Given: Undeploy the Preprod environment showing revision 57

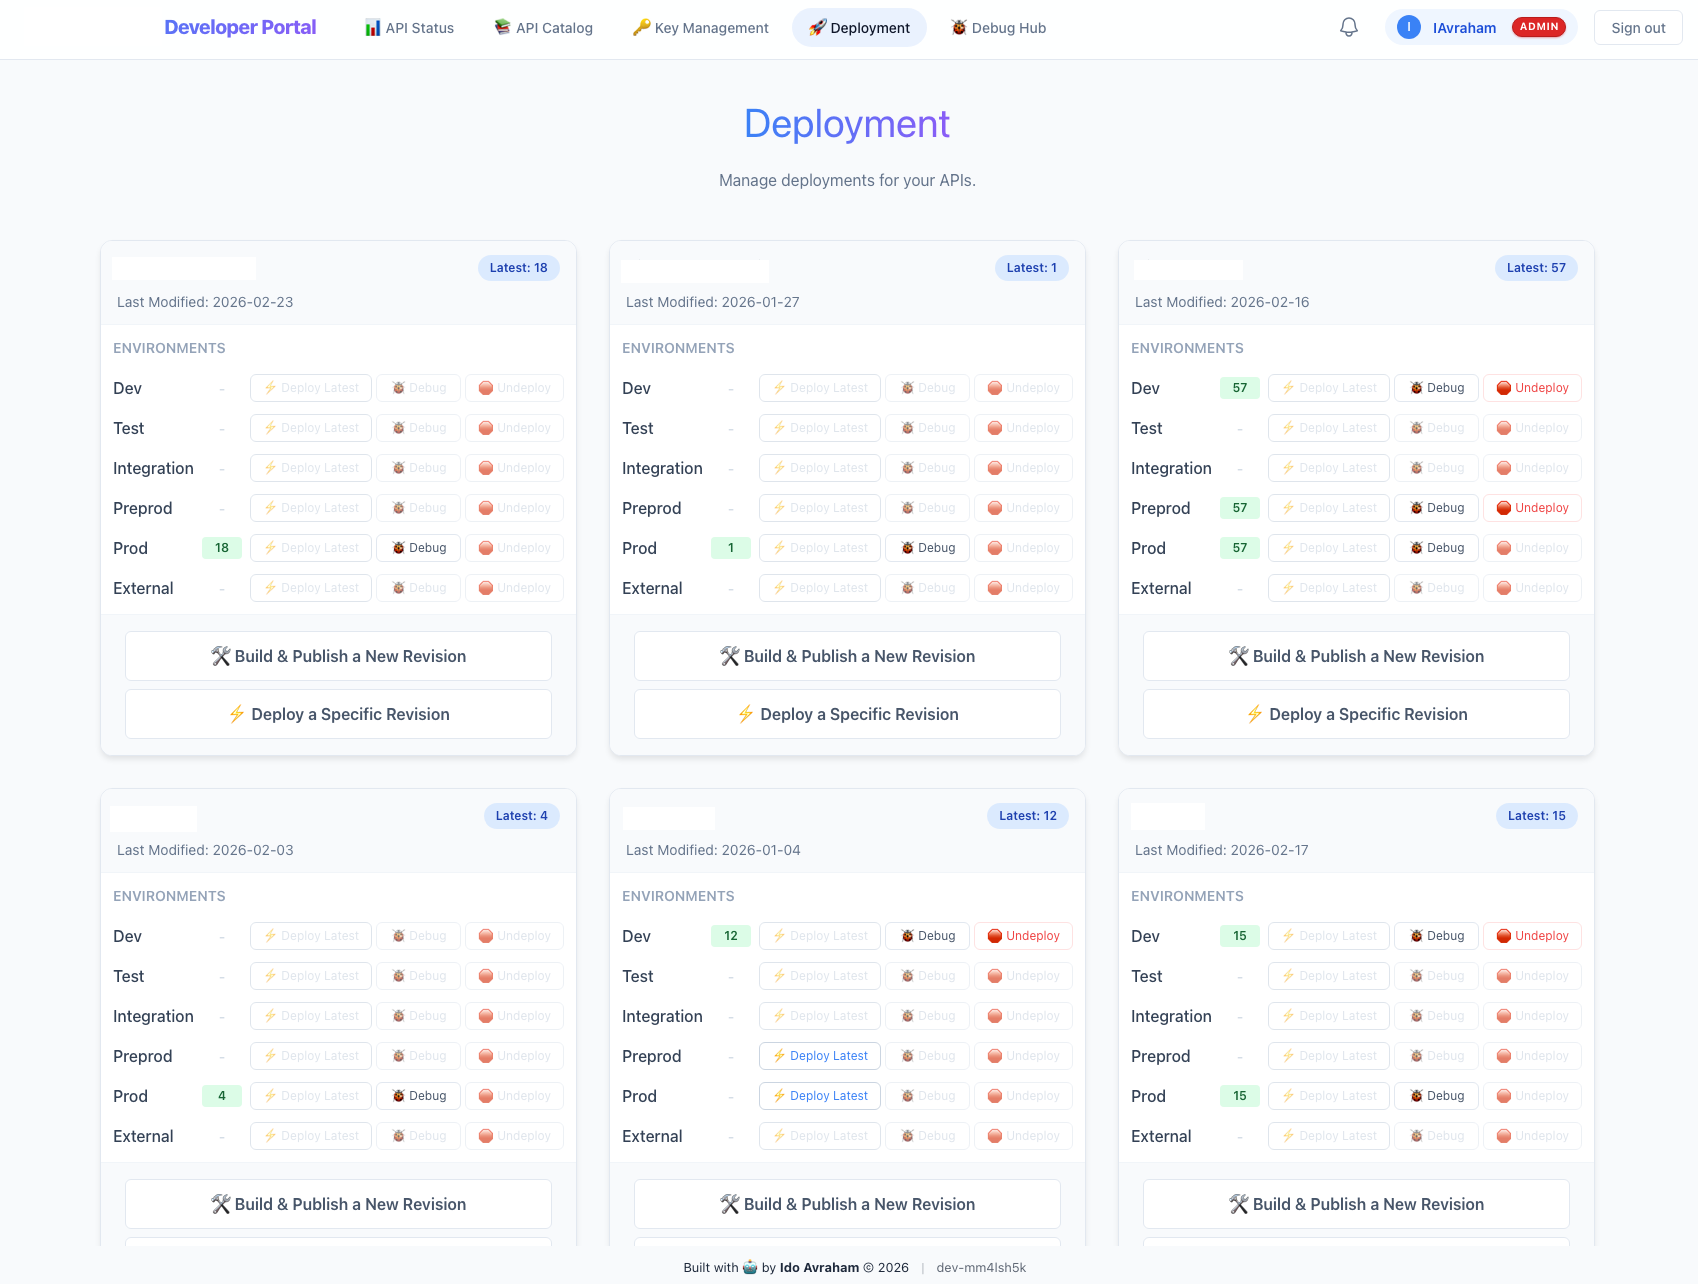Looking at the screenshot, I should coord(1532,507).
